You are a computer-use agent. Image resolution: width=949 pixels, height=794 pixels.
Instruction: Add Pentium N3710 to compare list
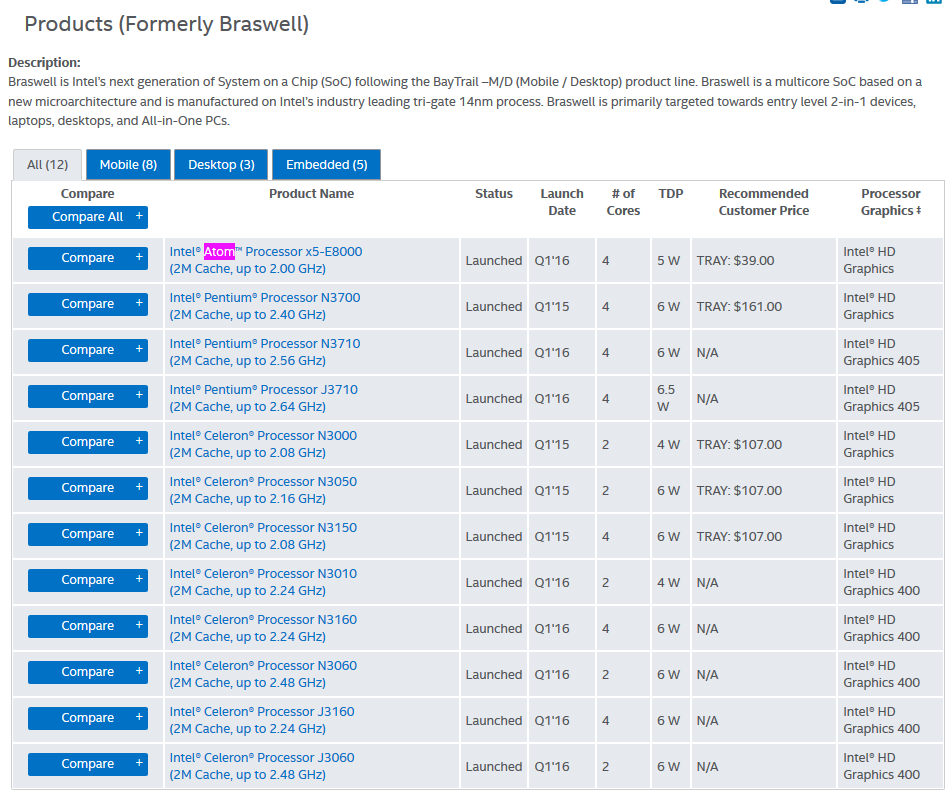(x=88, y=350)
